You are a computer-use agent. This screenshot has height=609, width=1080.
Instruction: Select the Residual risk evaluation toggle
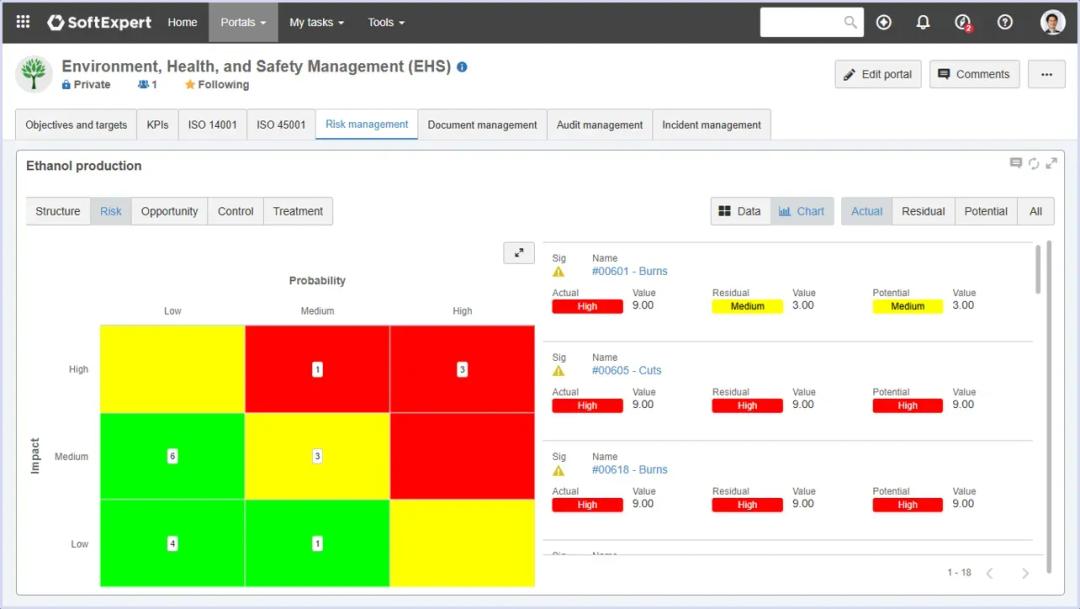[x=923, y=211]
